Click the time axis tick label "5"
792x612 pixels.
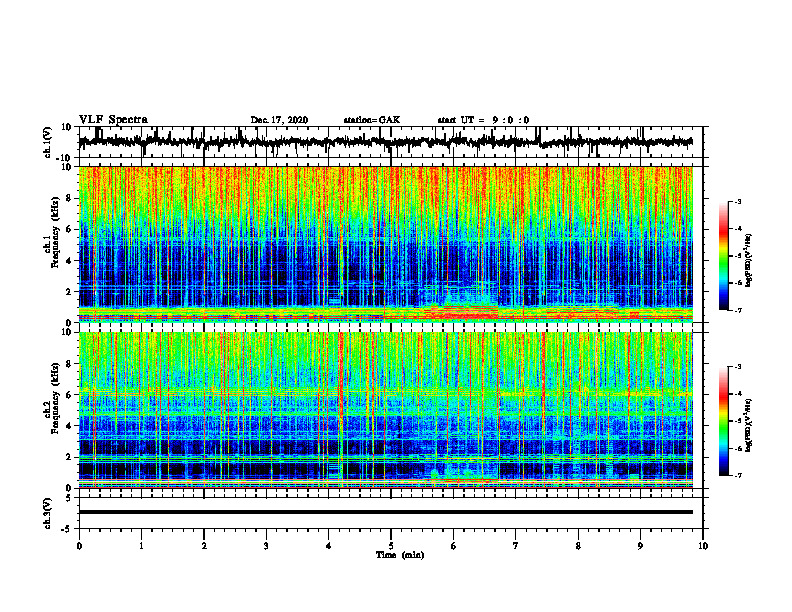click(391, 546)
